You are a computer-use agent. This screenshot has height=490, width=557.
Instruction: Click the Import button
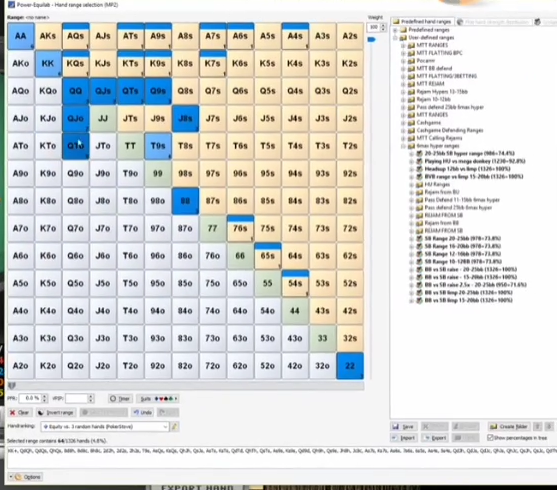[404, 438]
